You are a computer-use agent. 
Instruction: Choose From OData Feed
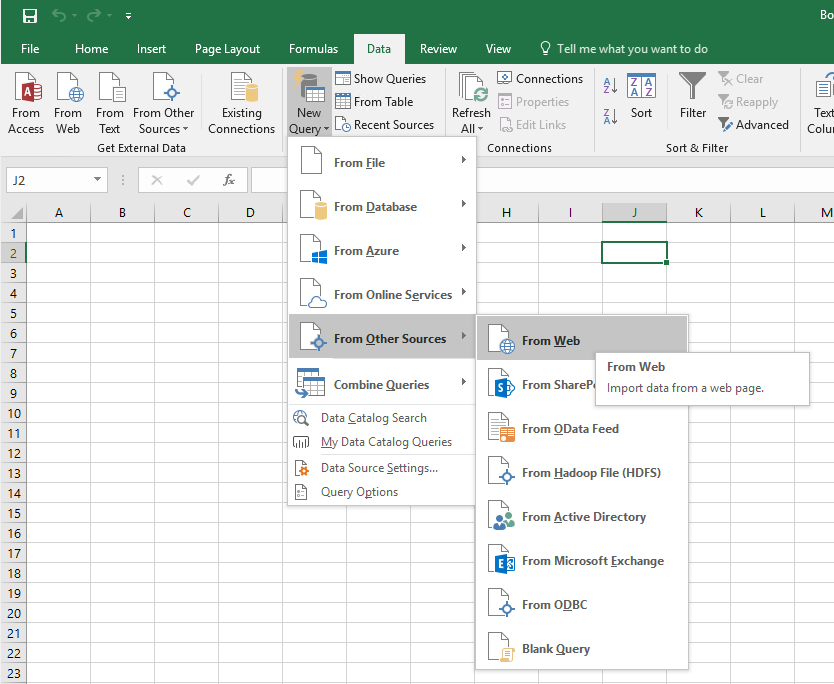click(582, 429)
